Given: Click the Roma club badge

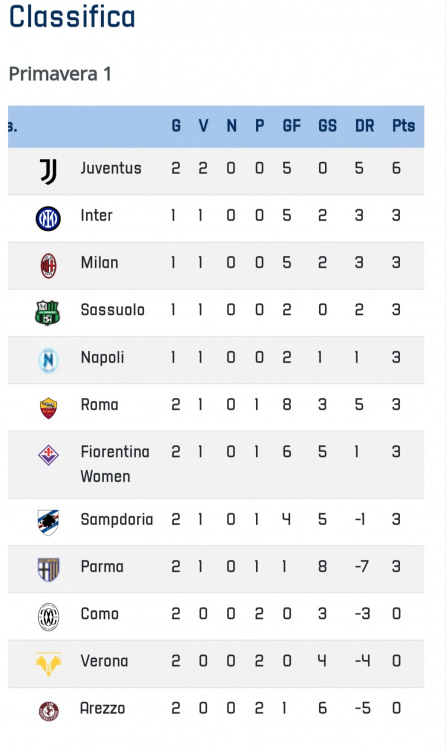Looking at the screenshot, I should pyautogui.click(x=48, y=408).
